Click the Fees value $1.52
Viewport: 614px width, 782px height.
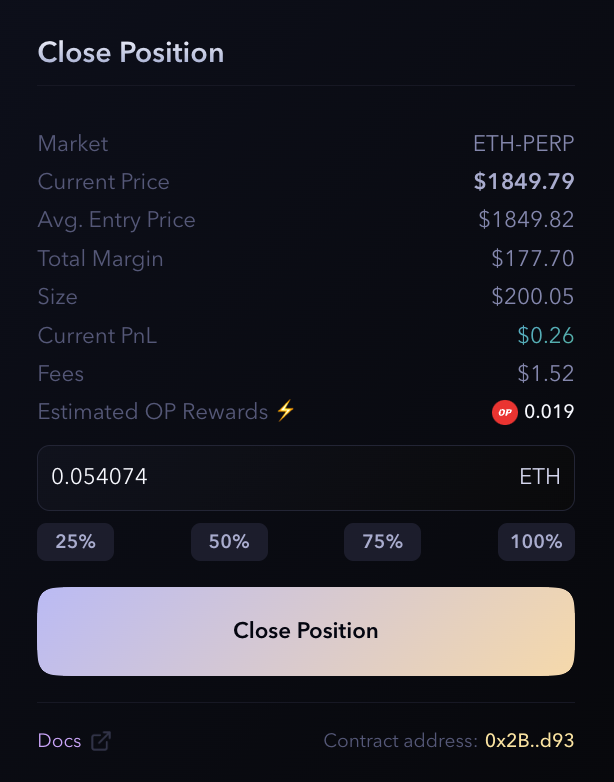click(546, 374)
